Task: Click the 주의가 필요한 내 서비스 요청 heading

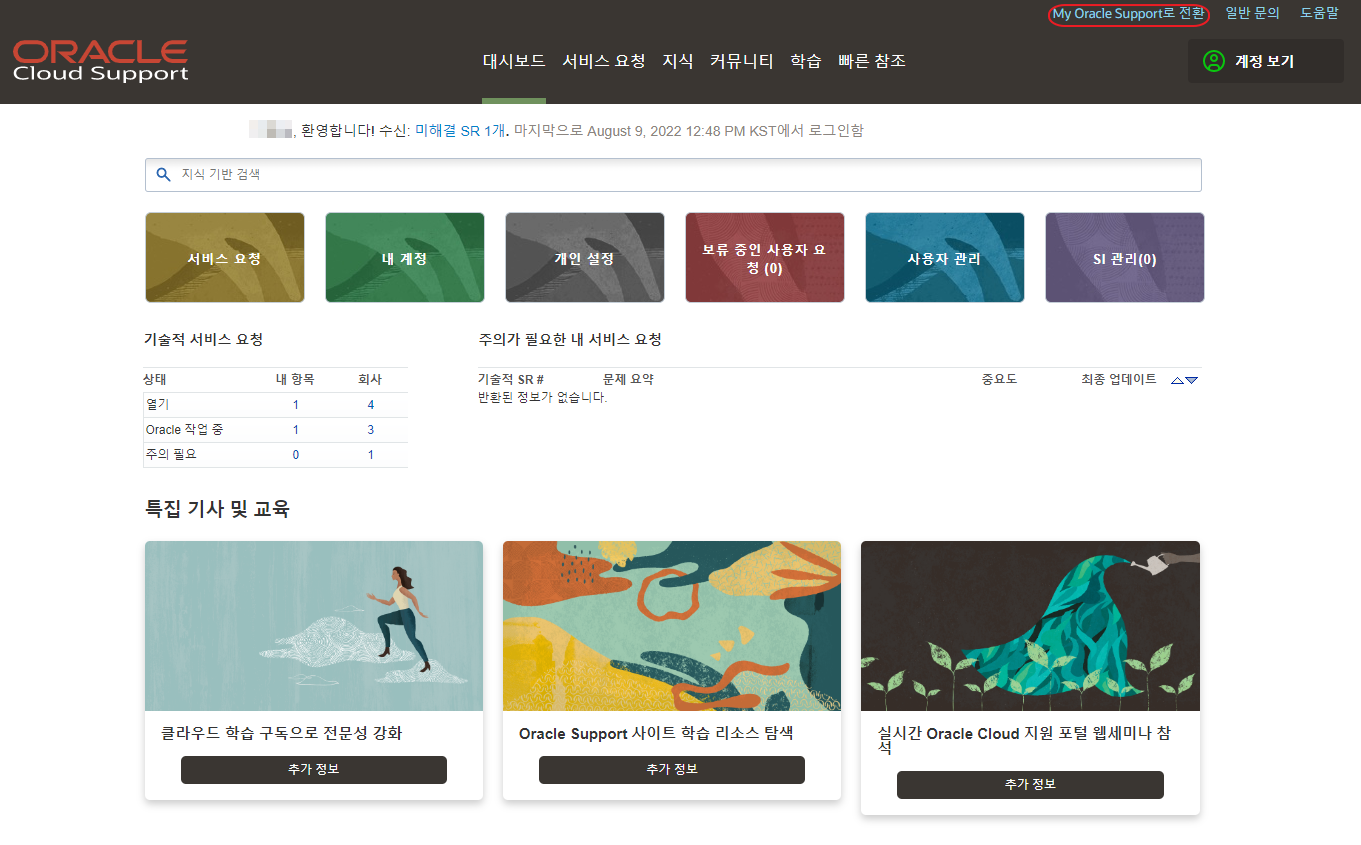Action: [x=570, y=340]
